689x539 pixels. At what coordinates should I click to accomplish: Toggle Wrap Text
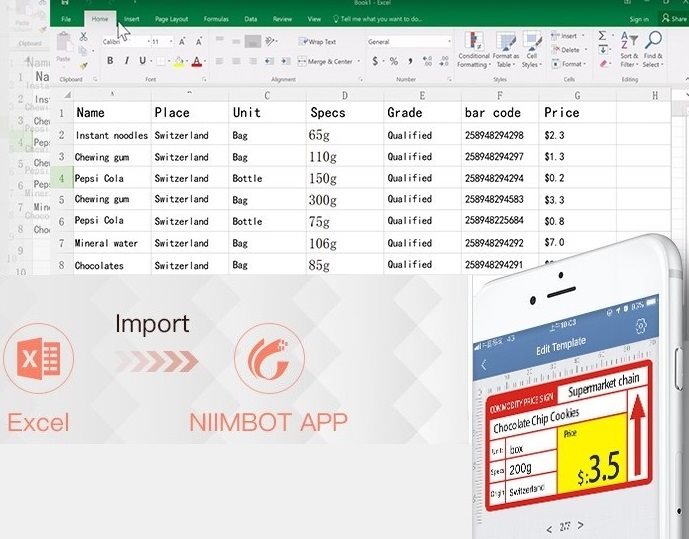pyautogui.click(x=317, y=42)
